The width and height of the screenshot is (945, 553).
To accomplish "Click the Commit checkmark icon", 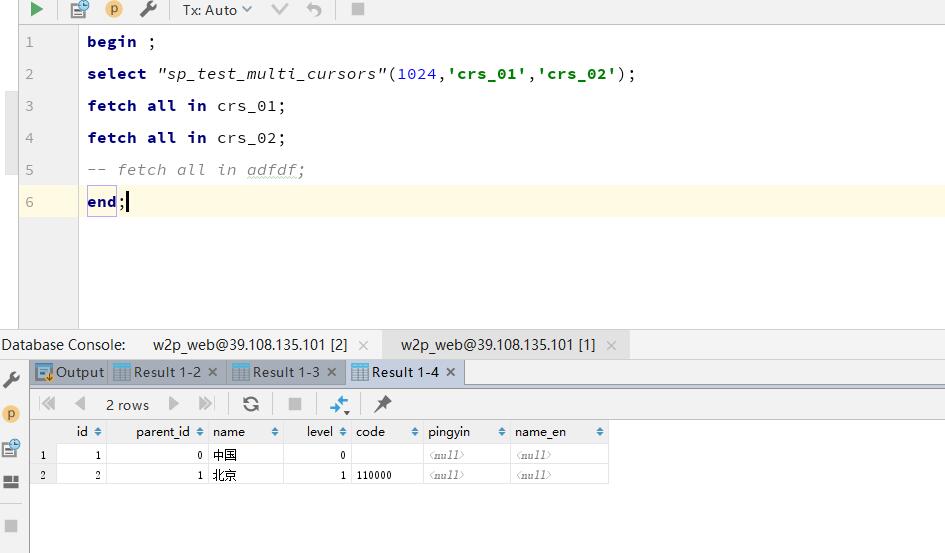I will point(280,9).
